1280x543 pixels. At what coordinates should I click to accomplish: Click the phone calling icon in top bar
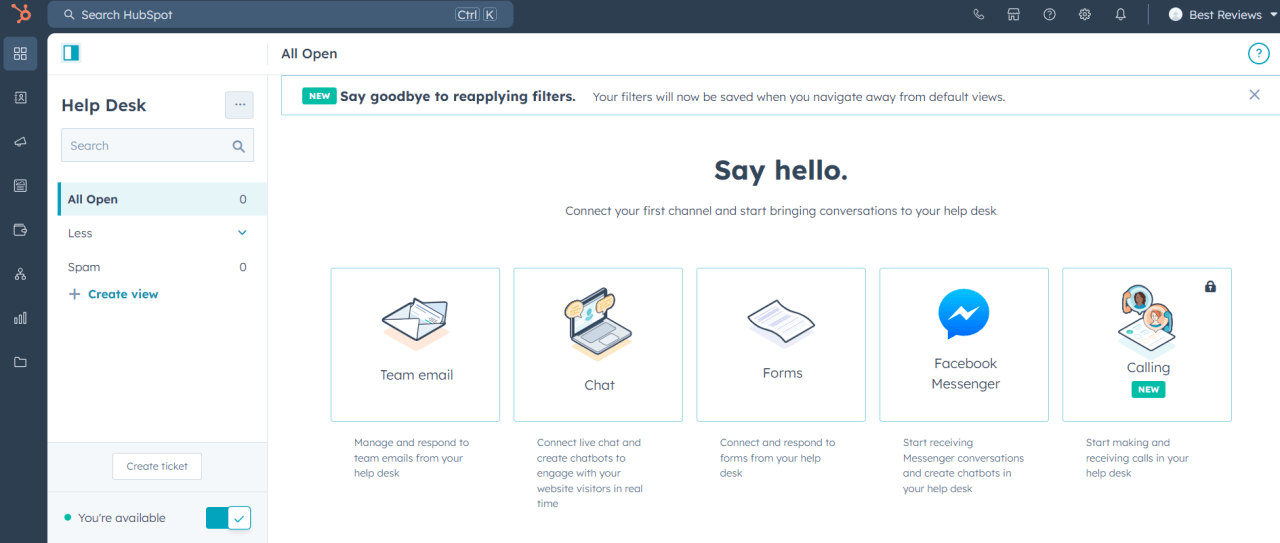(x=978, y=14)
